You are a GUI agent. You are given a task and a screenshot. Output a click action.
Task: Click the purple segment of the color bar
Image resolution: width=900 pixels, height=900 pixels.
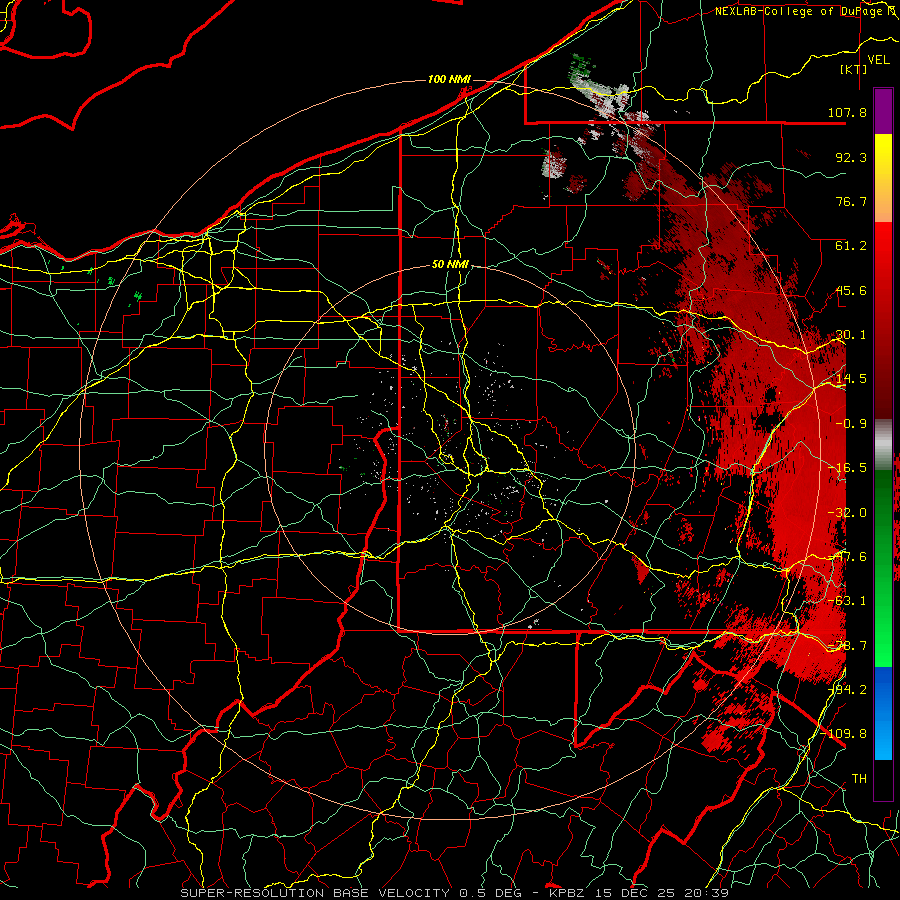[x=883, y=111]
